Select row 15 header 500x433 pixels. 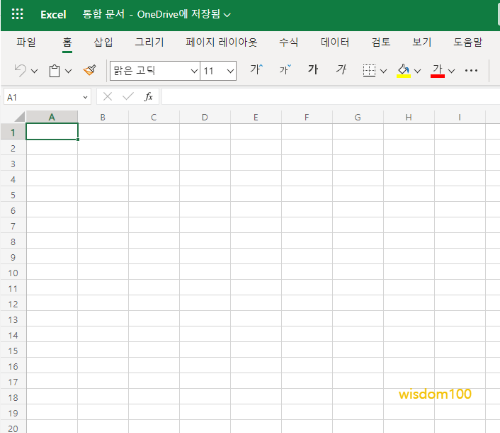tap(13, 350)
